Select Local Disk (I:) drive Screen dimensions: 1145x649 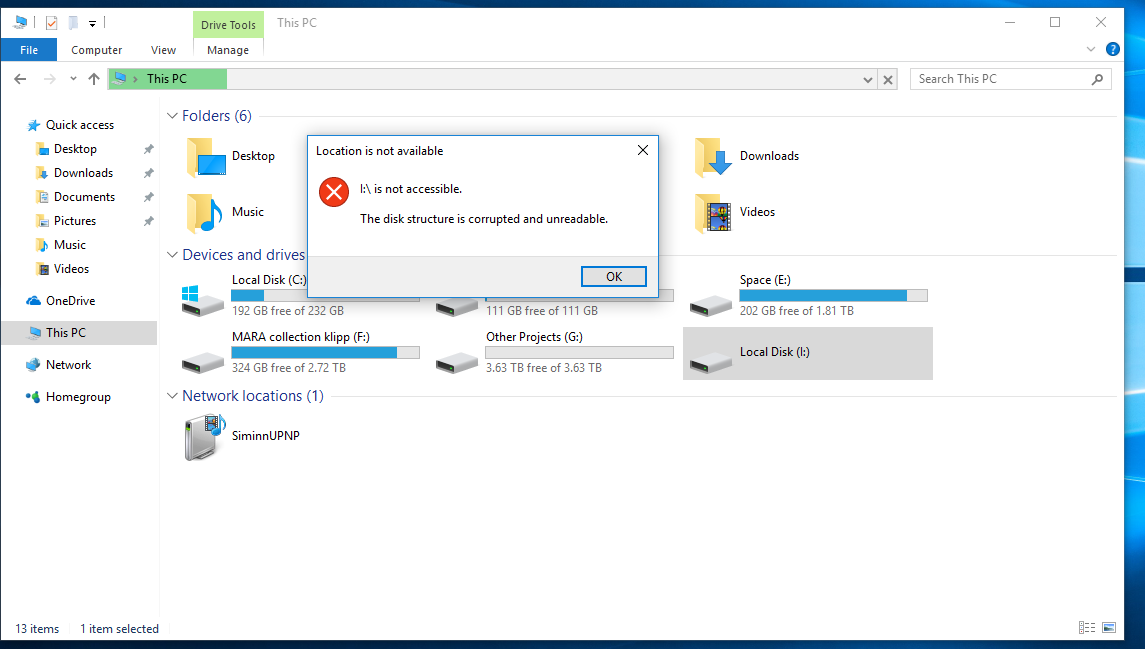774,352
